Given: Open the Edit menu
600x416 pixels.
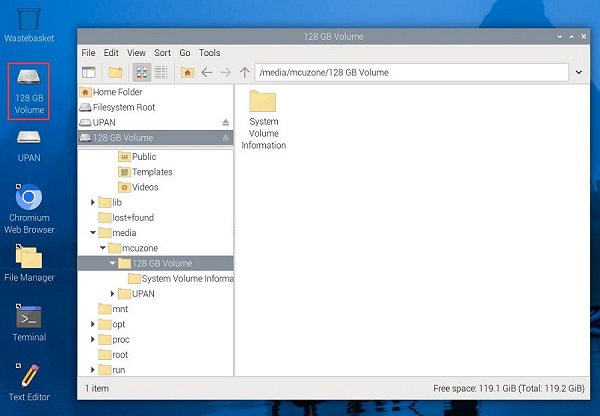Looking at the screenshot, I should (x=111, y=53).
